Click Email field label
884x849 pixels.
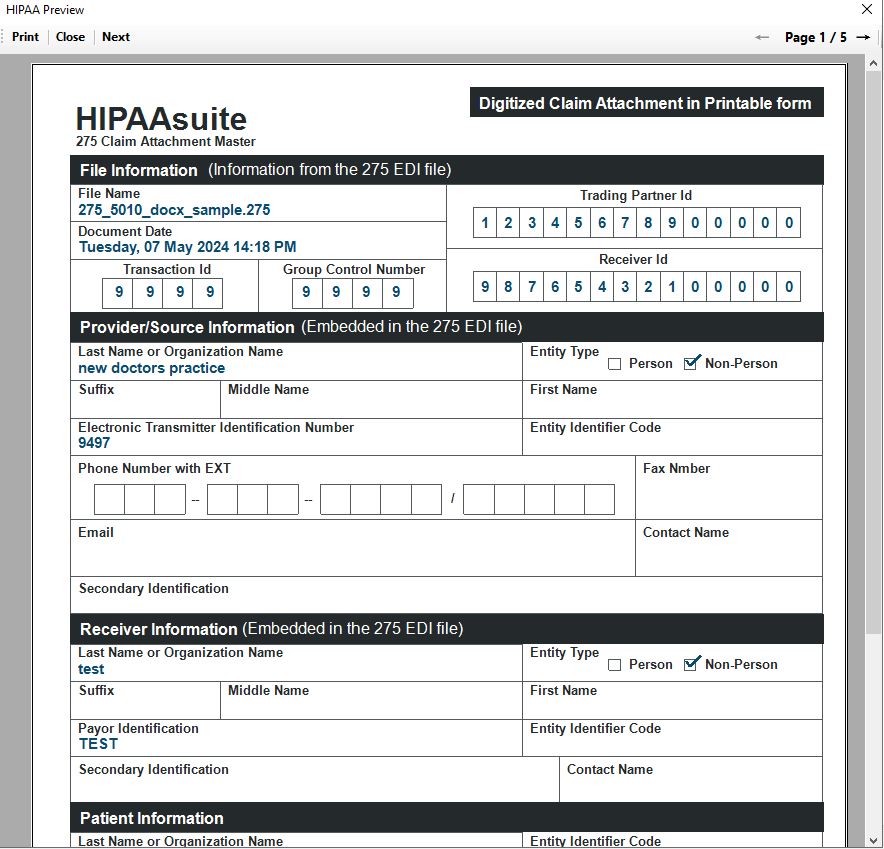tap(96, 533)
